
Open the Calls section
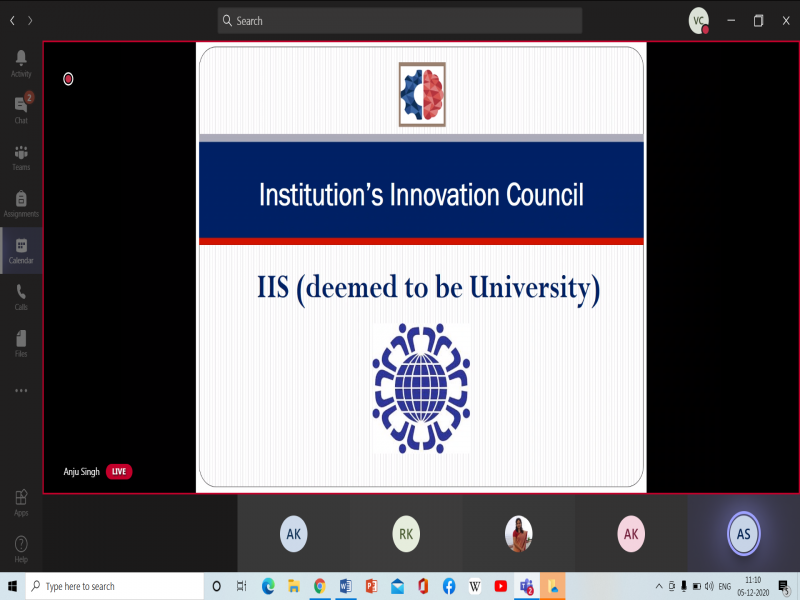[21, 297]
